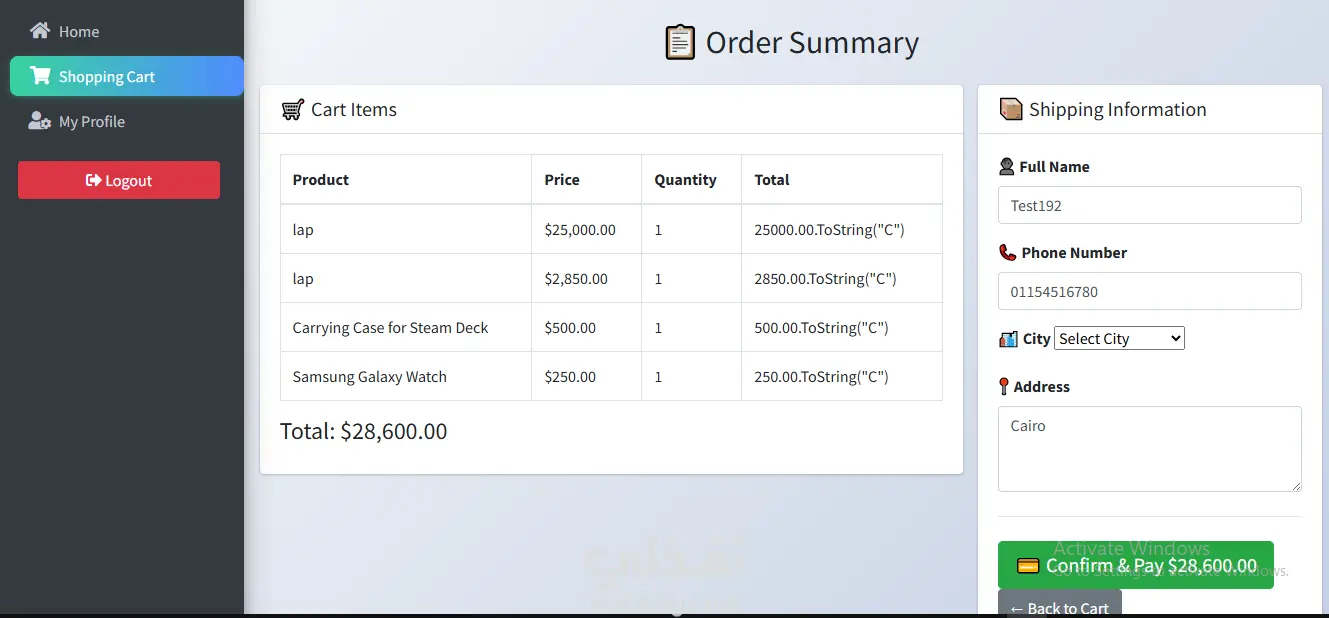Click the package icon beside Shipping Information
Image resolution: width=1329 pixels, height=618 pixels.
click(x=1011, y=109)
